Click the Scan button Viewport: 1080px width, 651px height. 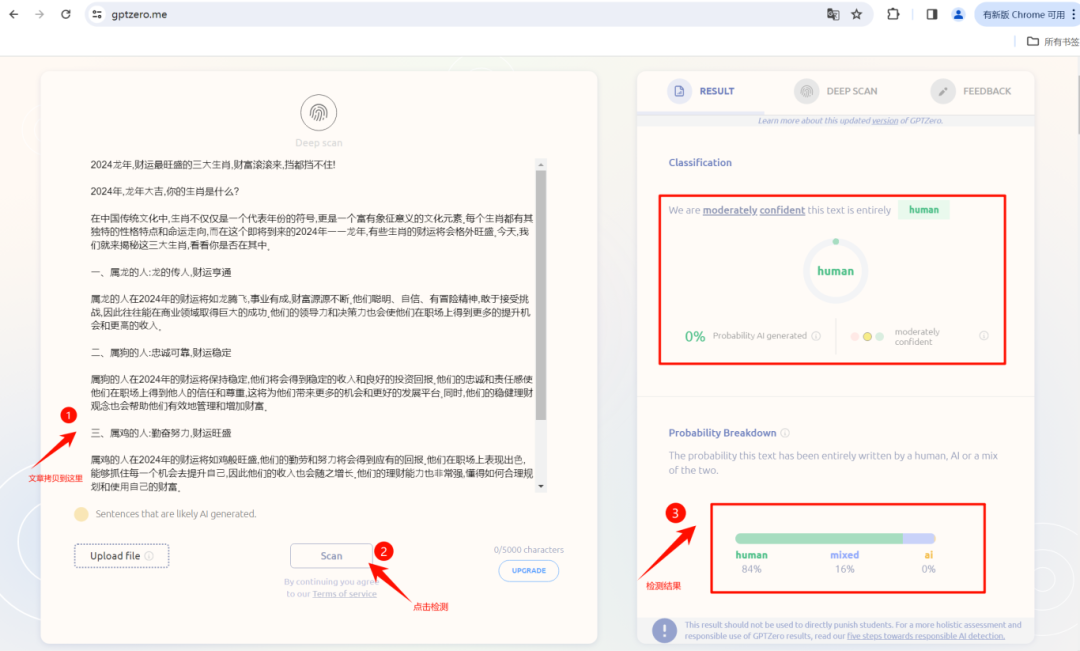(331, 556)
